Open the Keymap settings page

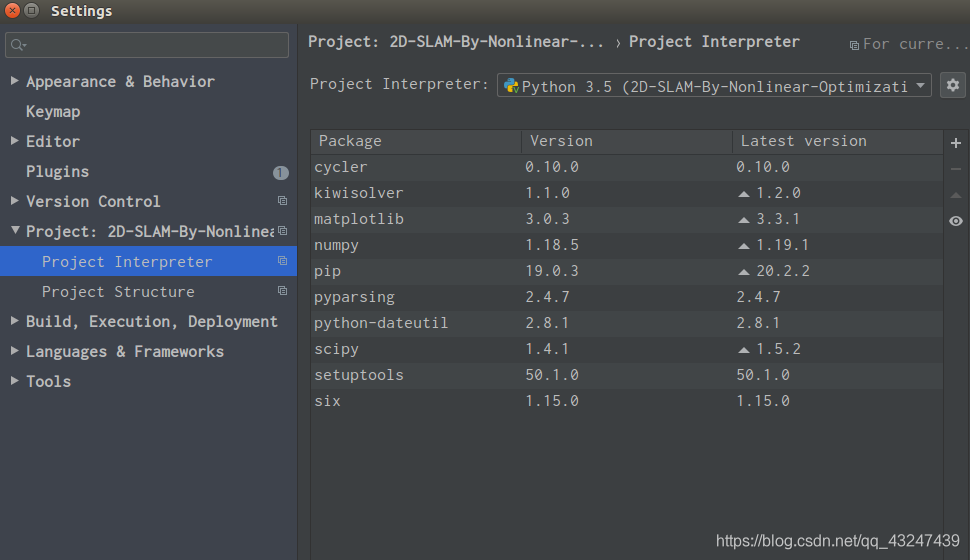[53, 111]
